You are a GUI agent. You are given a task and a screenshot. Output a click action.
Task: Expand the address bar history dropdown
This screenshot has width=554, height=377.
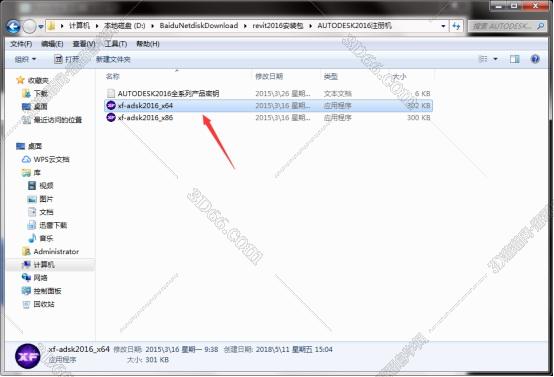click(443, 26)
